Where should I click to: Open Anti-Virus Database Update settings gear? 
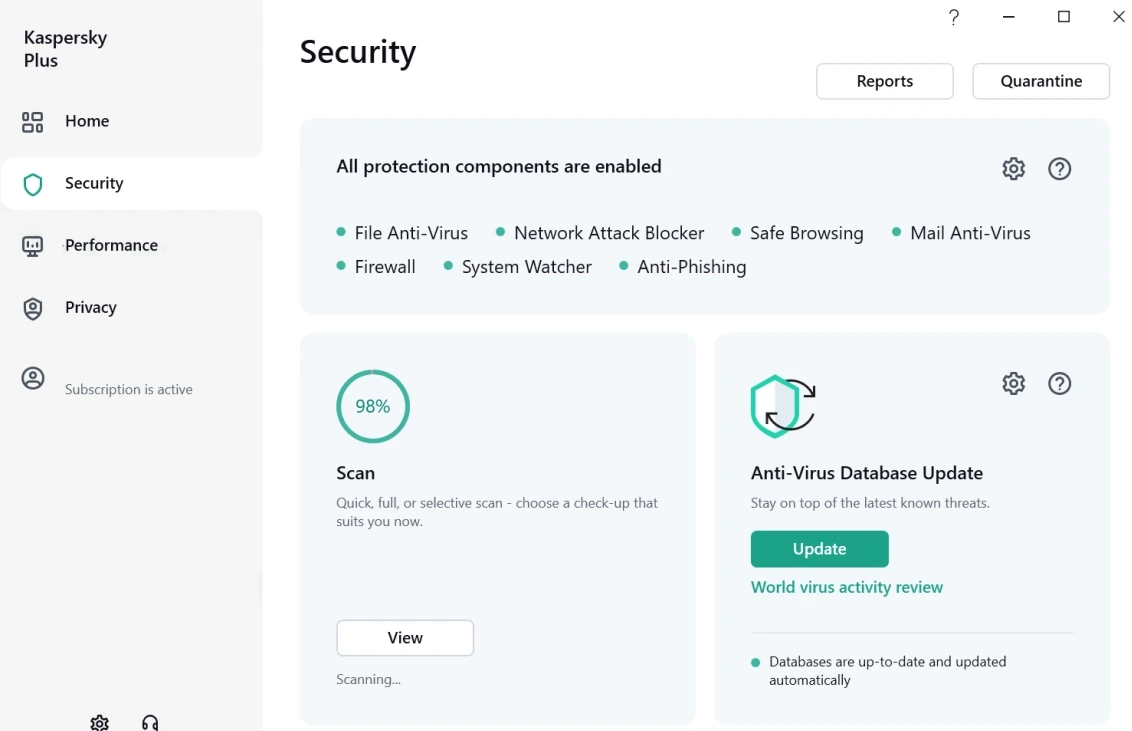pyautogui.click(x=1014, y=384)
